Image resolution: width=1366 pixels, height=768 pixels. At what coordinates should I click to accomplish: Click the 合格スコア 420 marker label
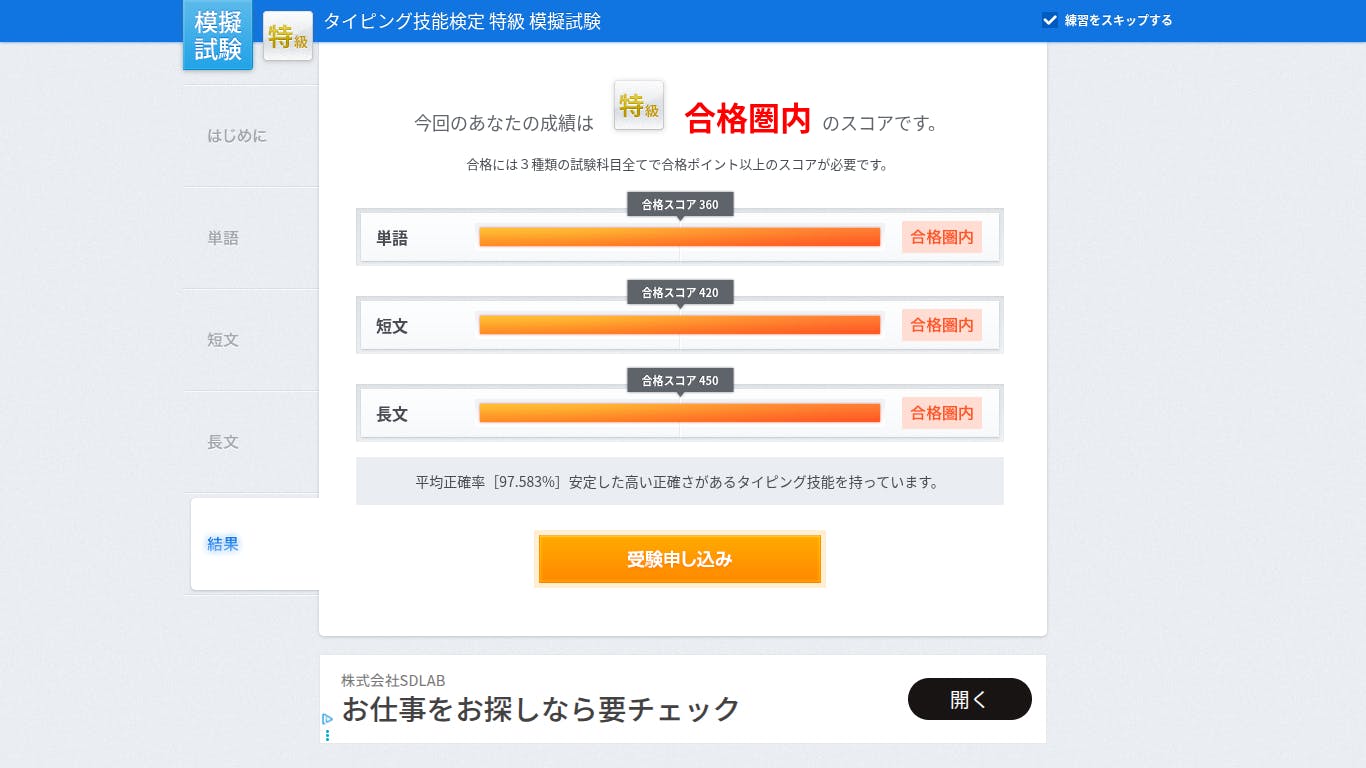point(680,293)
